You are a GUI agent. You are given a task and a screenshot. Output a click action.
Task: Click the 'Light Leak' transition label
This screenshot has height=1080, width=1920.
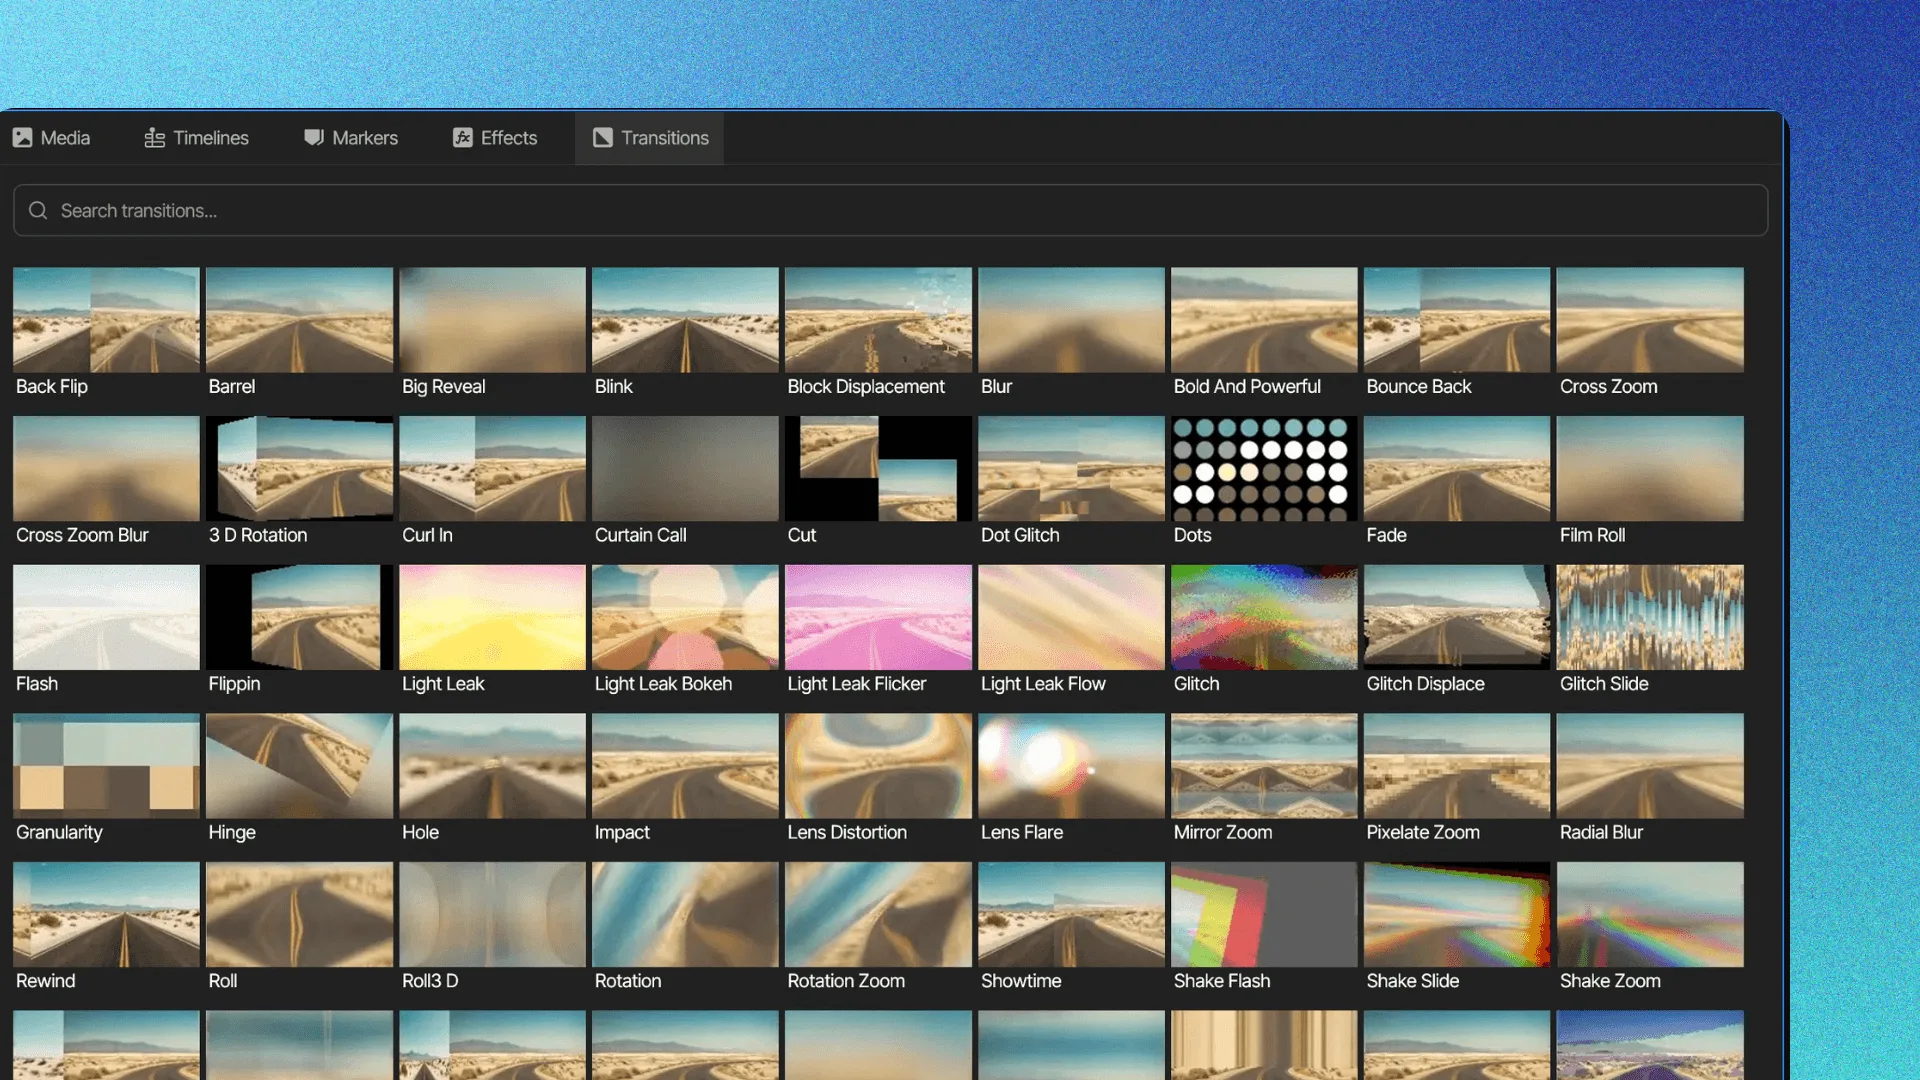pos(443,684)
